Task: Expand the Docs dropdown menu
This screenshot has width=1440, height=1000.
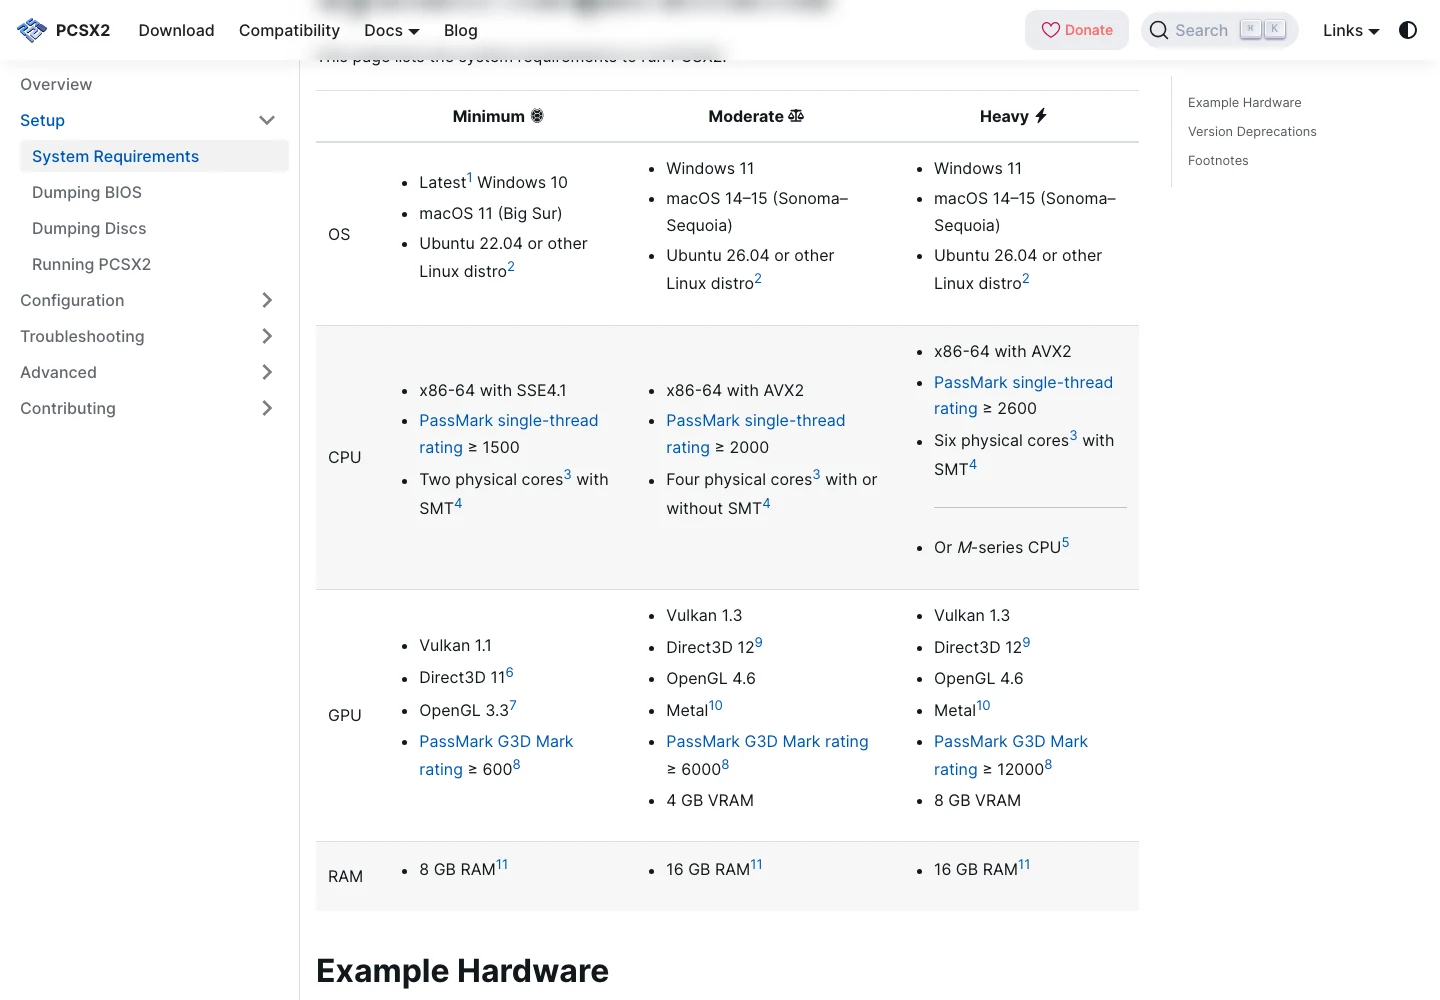Action: 392,30
